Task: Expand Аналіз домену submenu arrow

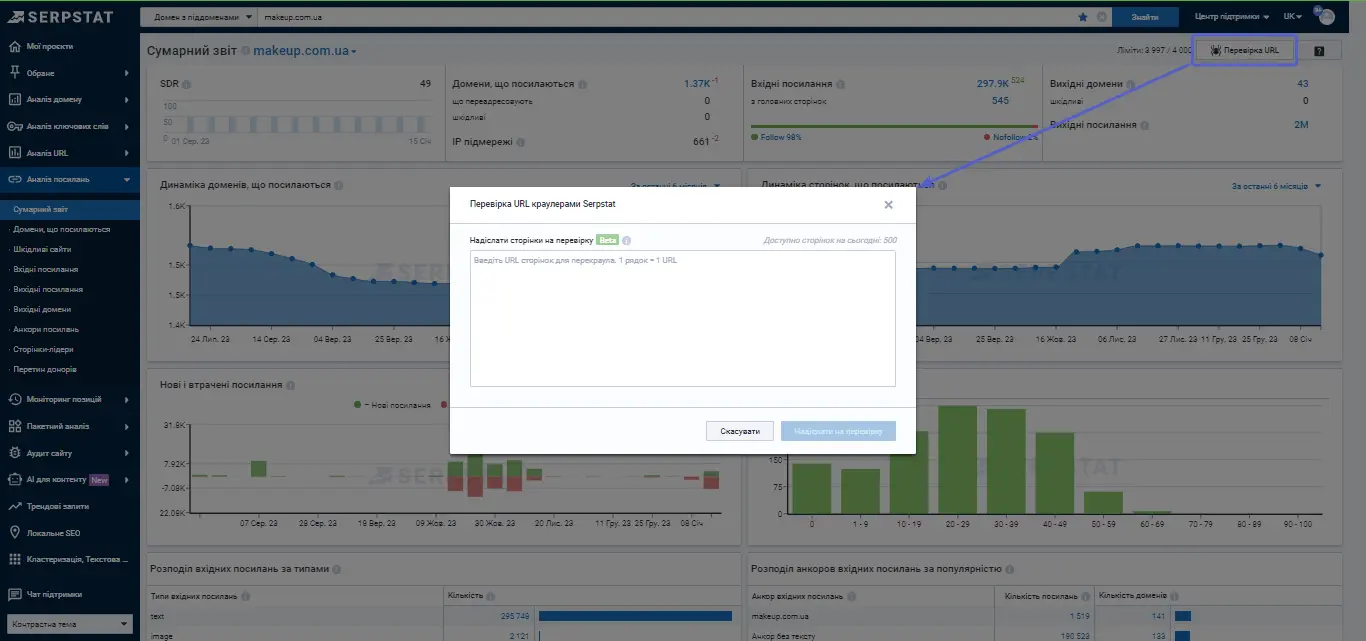Action: [126, 100]
